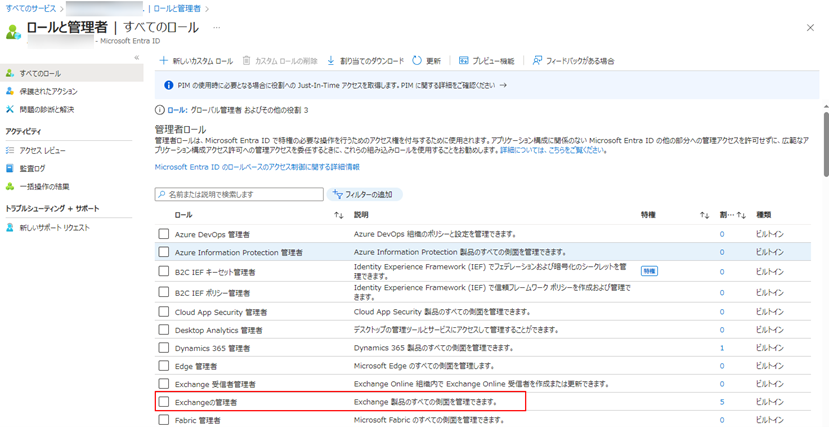Check the Exchange 受信者管理者 checkbox
829x427 pixels.
[164, 383]
